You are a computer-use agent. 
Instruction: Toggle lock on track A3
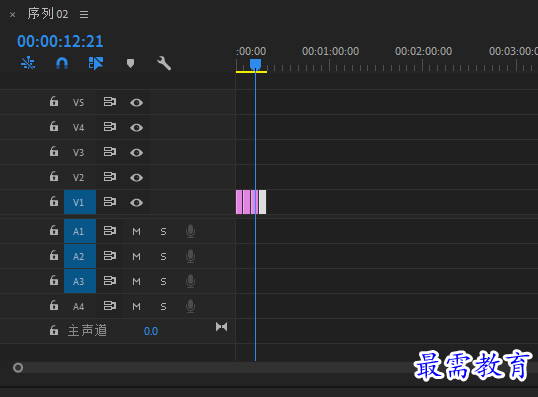pyautogui.click(x=54, y=280)
